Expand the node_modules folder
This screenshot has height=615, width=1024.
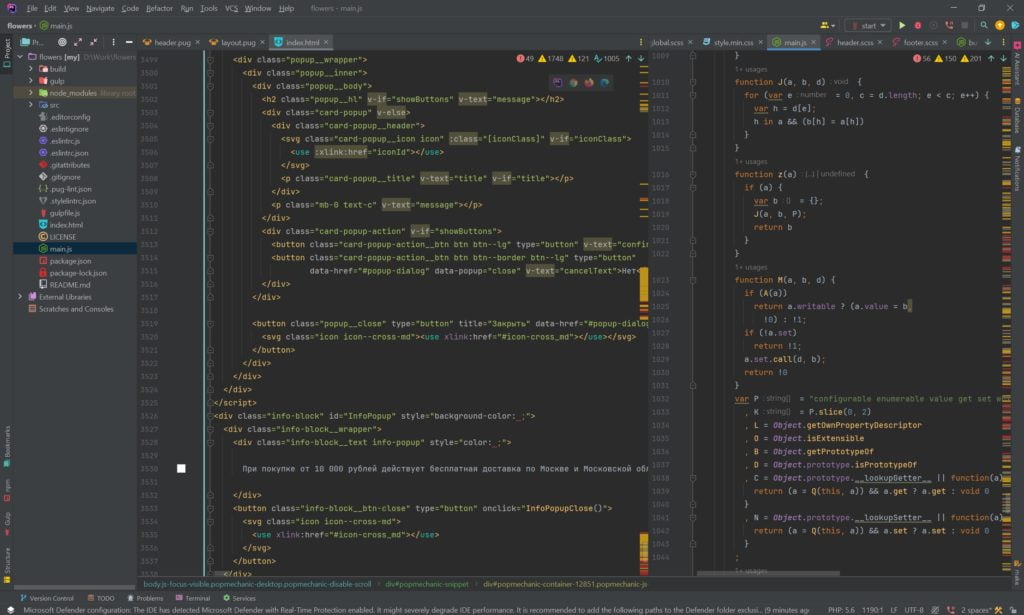32,93
